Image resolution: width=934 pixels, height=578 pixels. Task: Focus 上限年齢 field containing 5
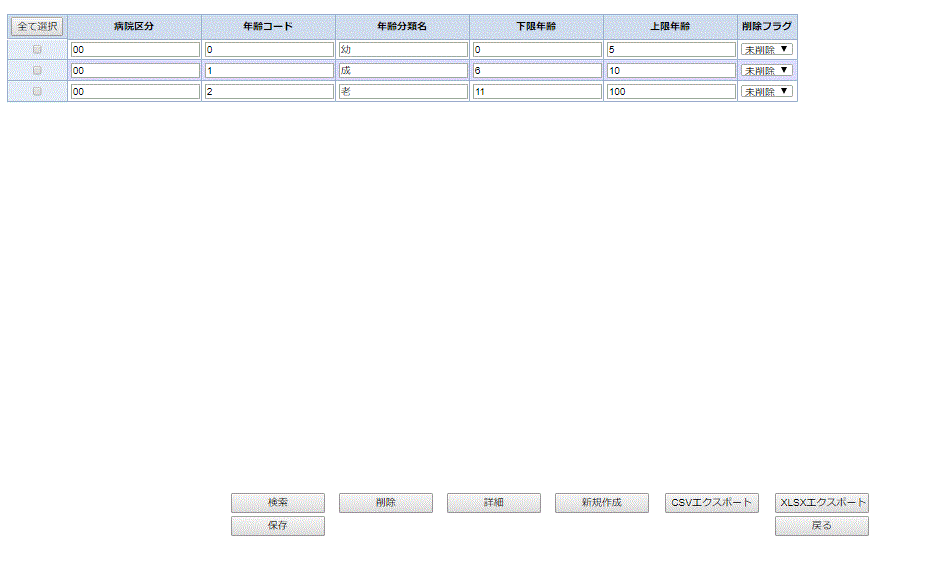(671, 49)
